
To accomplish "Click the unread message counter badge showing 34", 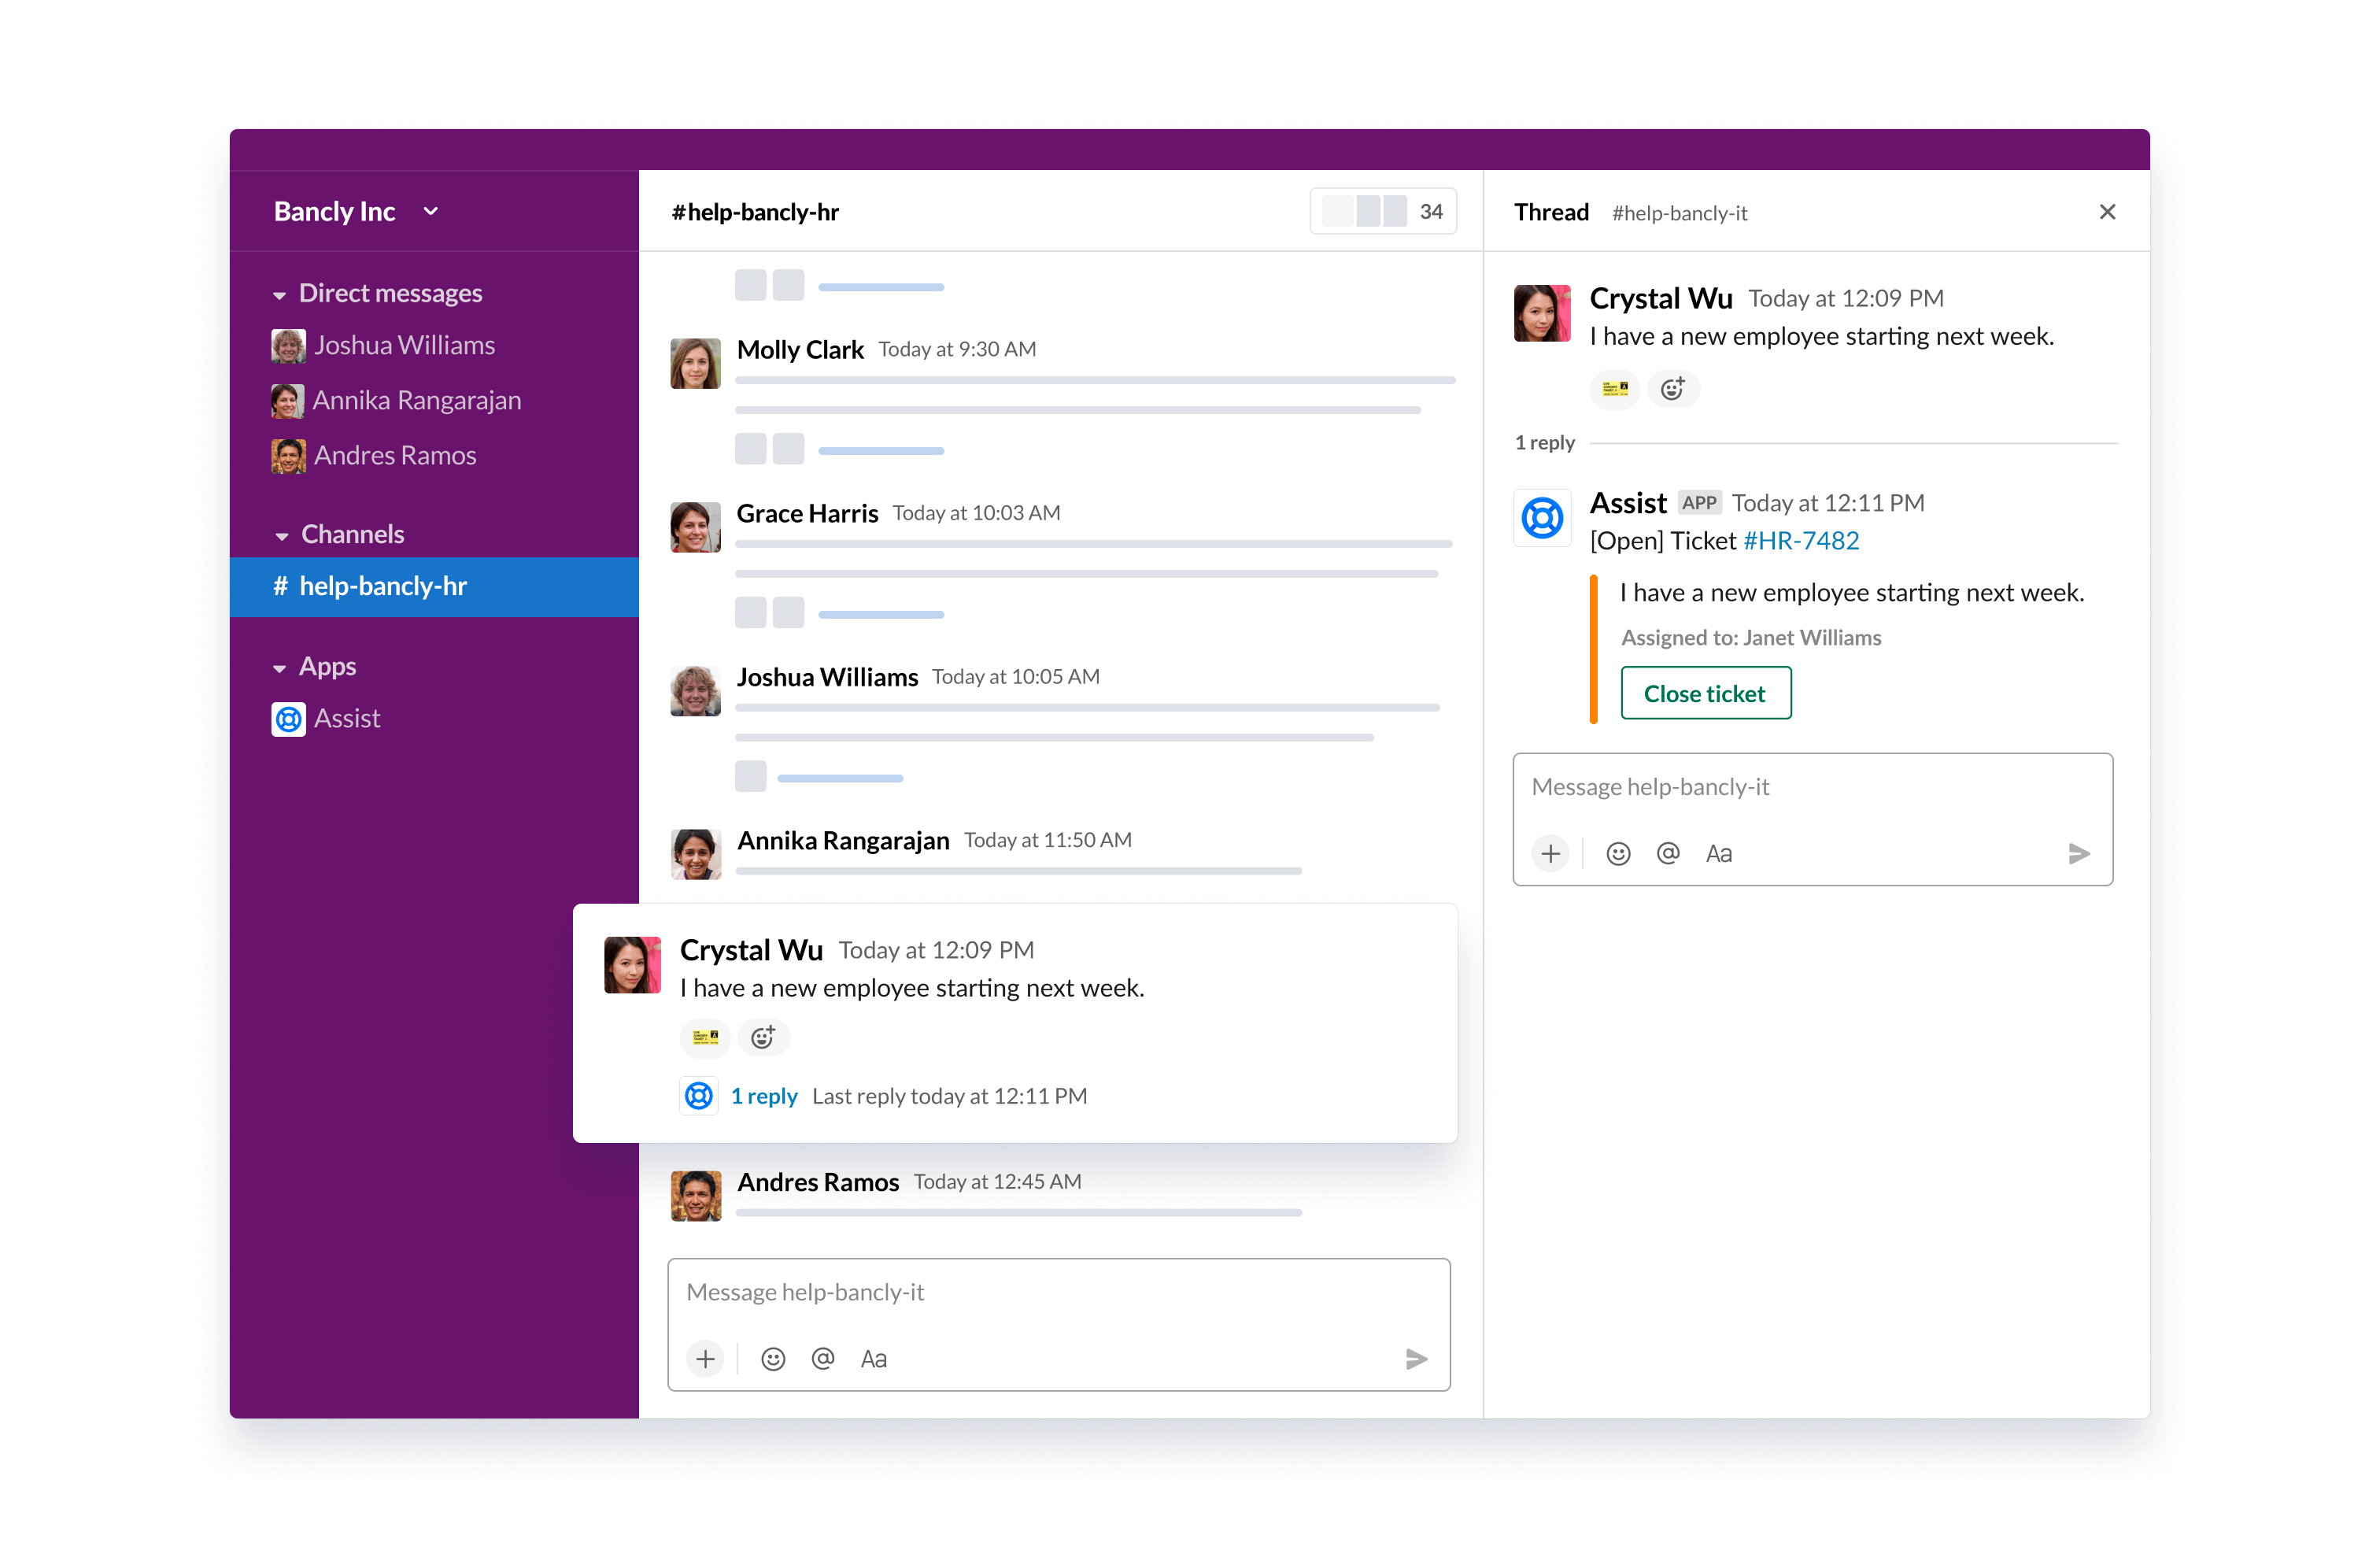I will coord(1429,212).
